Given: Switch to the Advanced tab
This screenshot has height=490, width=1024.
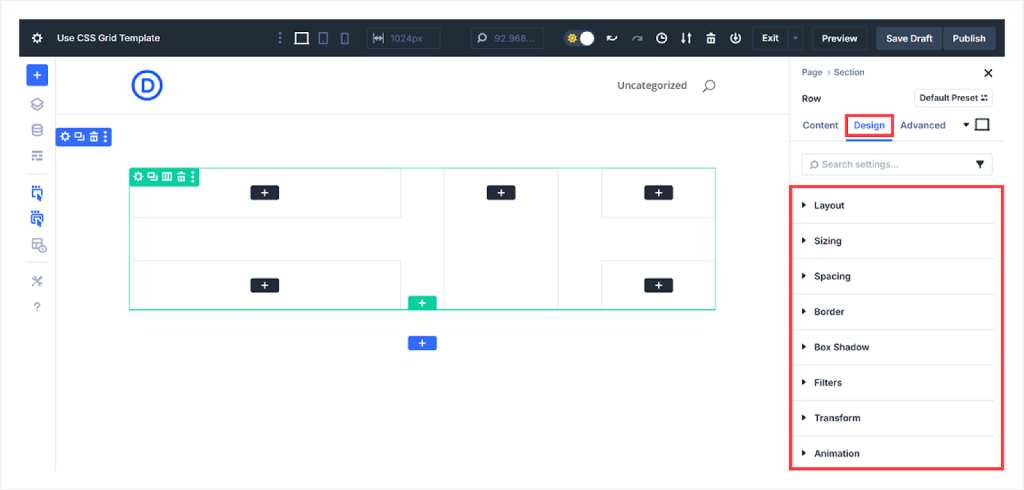Looking at the screenshot, I should [x=922, y=125].
